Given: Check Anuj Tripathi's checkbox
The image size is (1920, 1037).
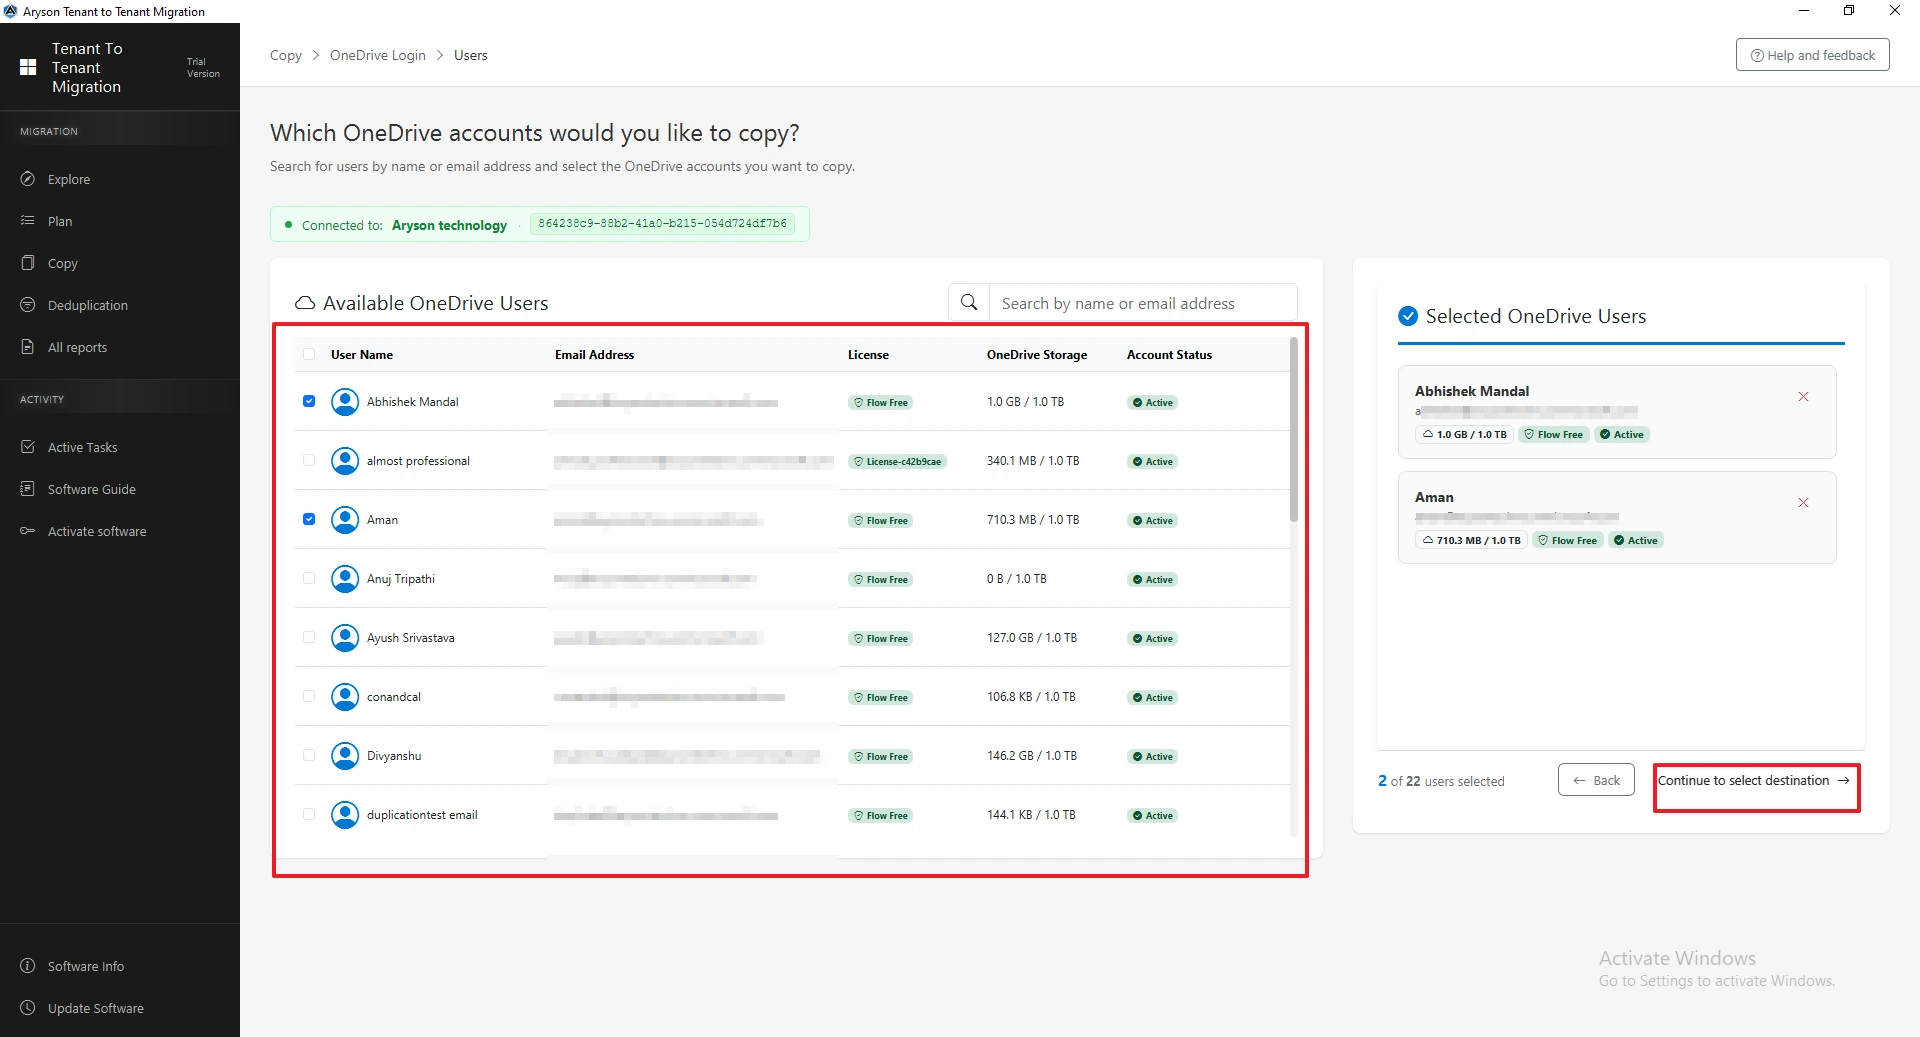Looking at the screenshot, I should 309,578.
